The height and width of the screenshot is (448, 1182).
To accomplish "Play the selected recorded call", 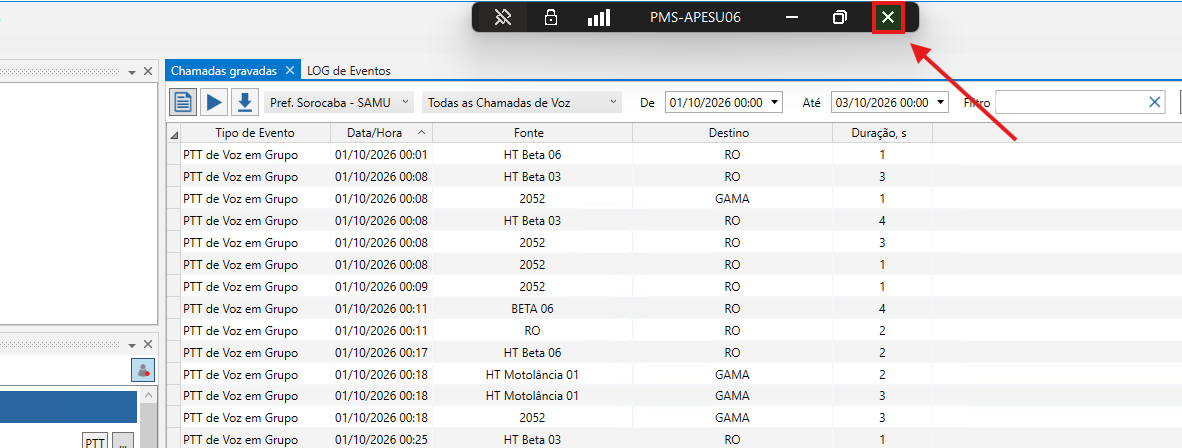I will [213, 102].
